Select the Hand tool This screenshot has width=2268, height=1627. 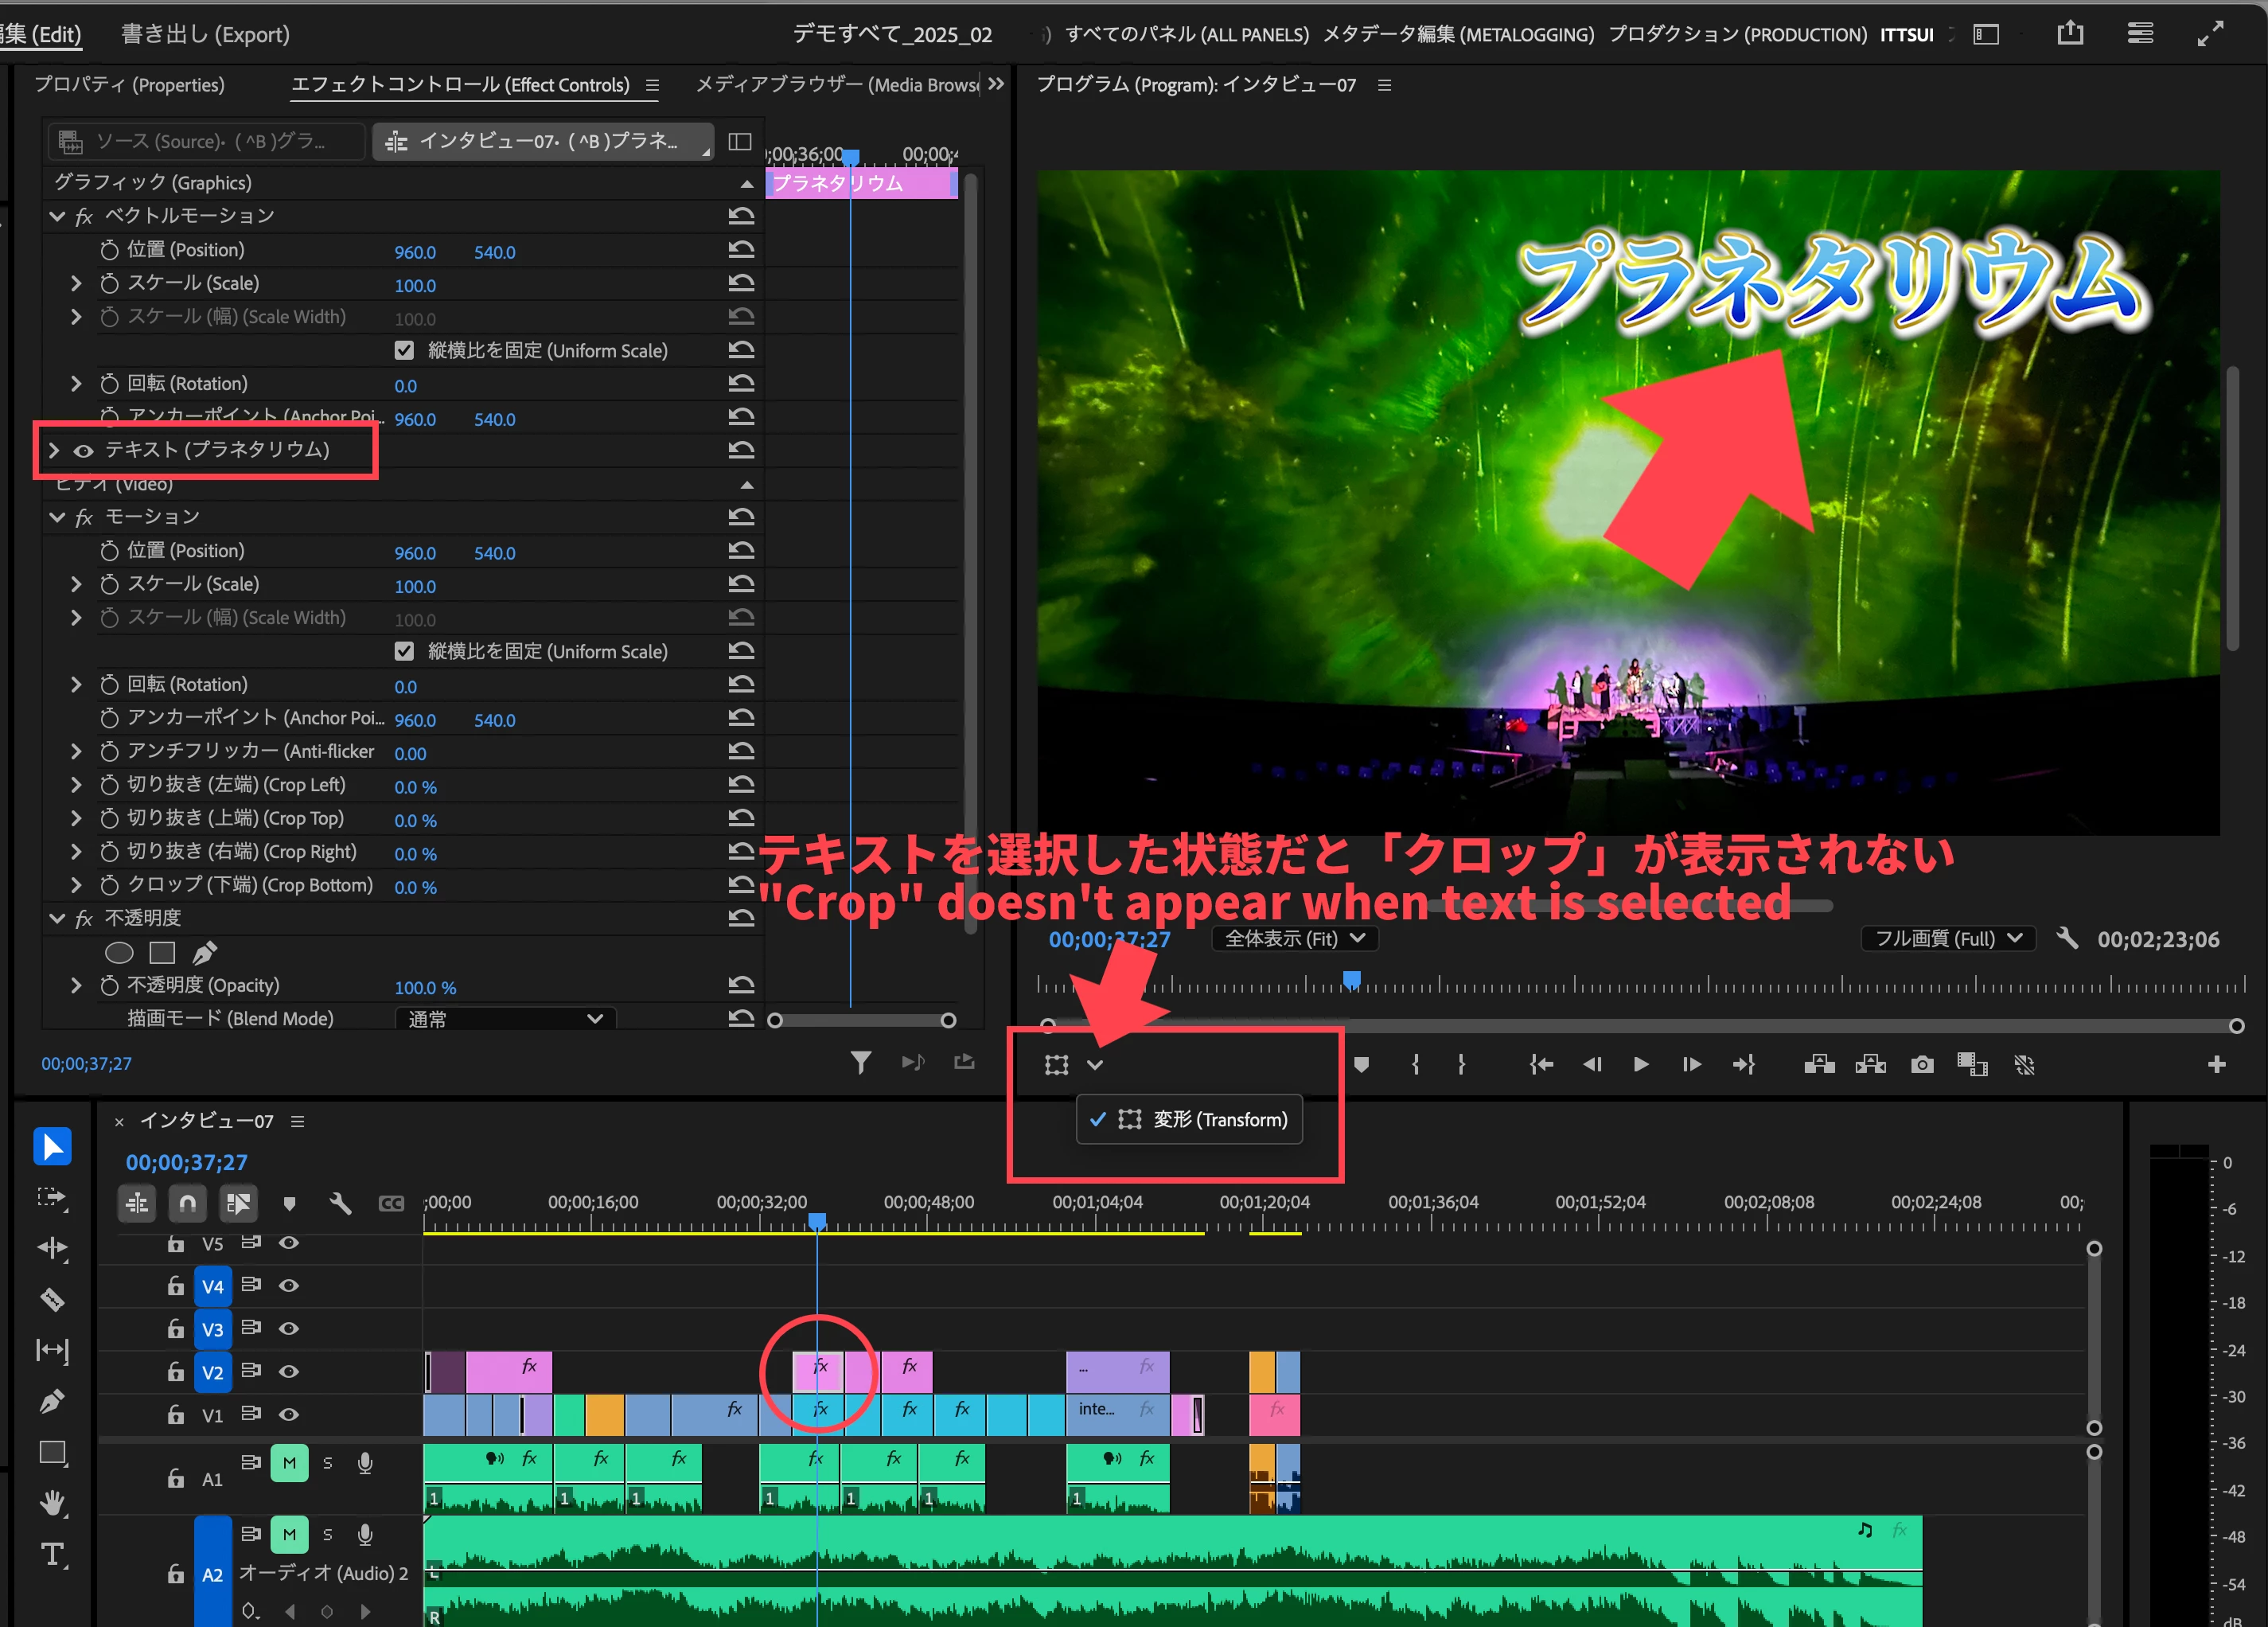click(52, 1503)
